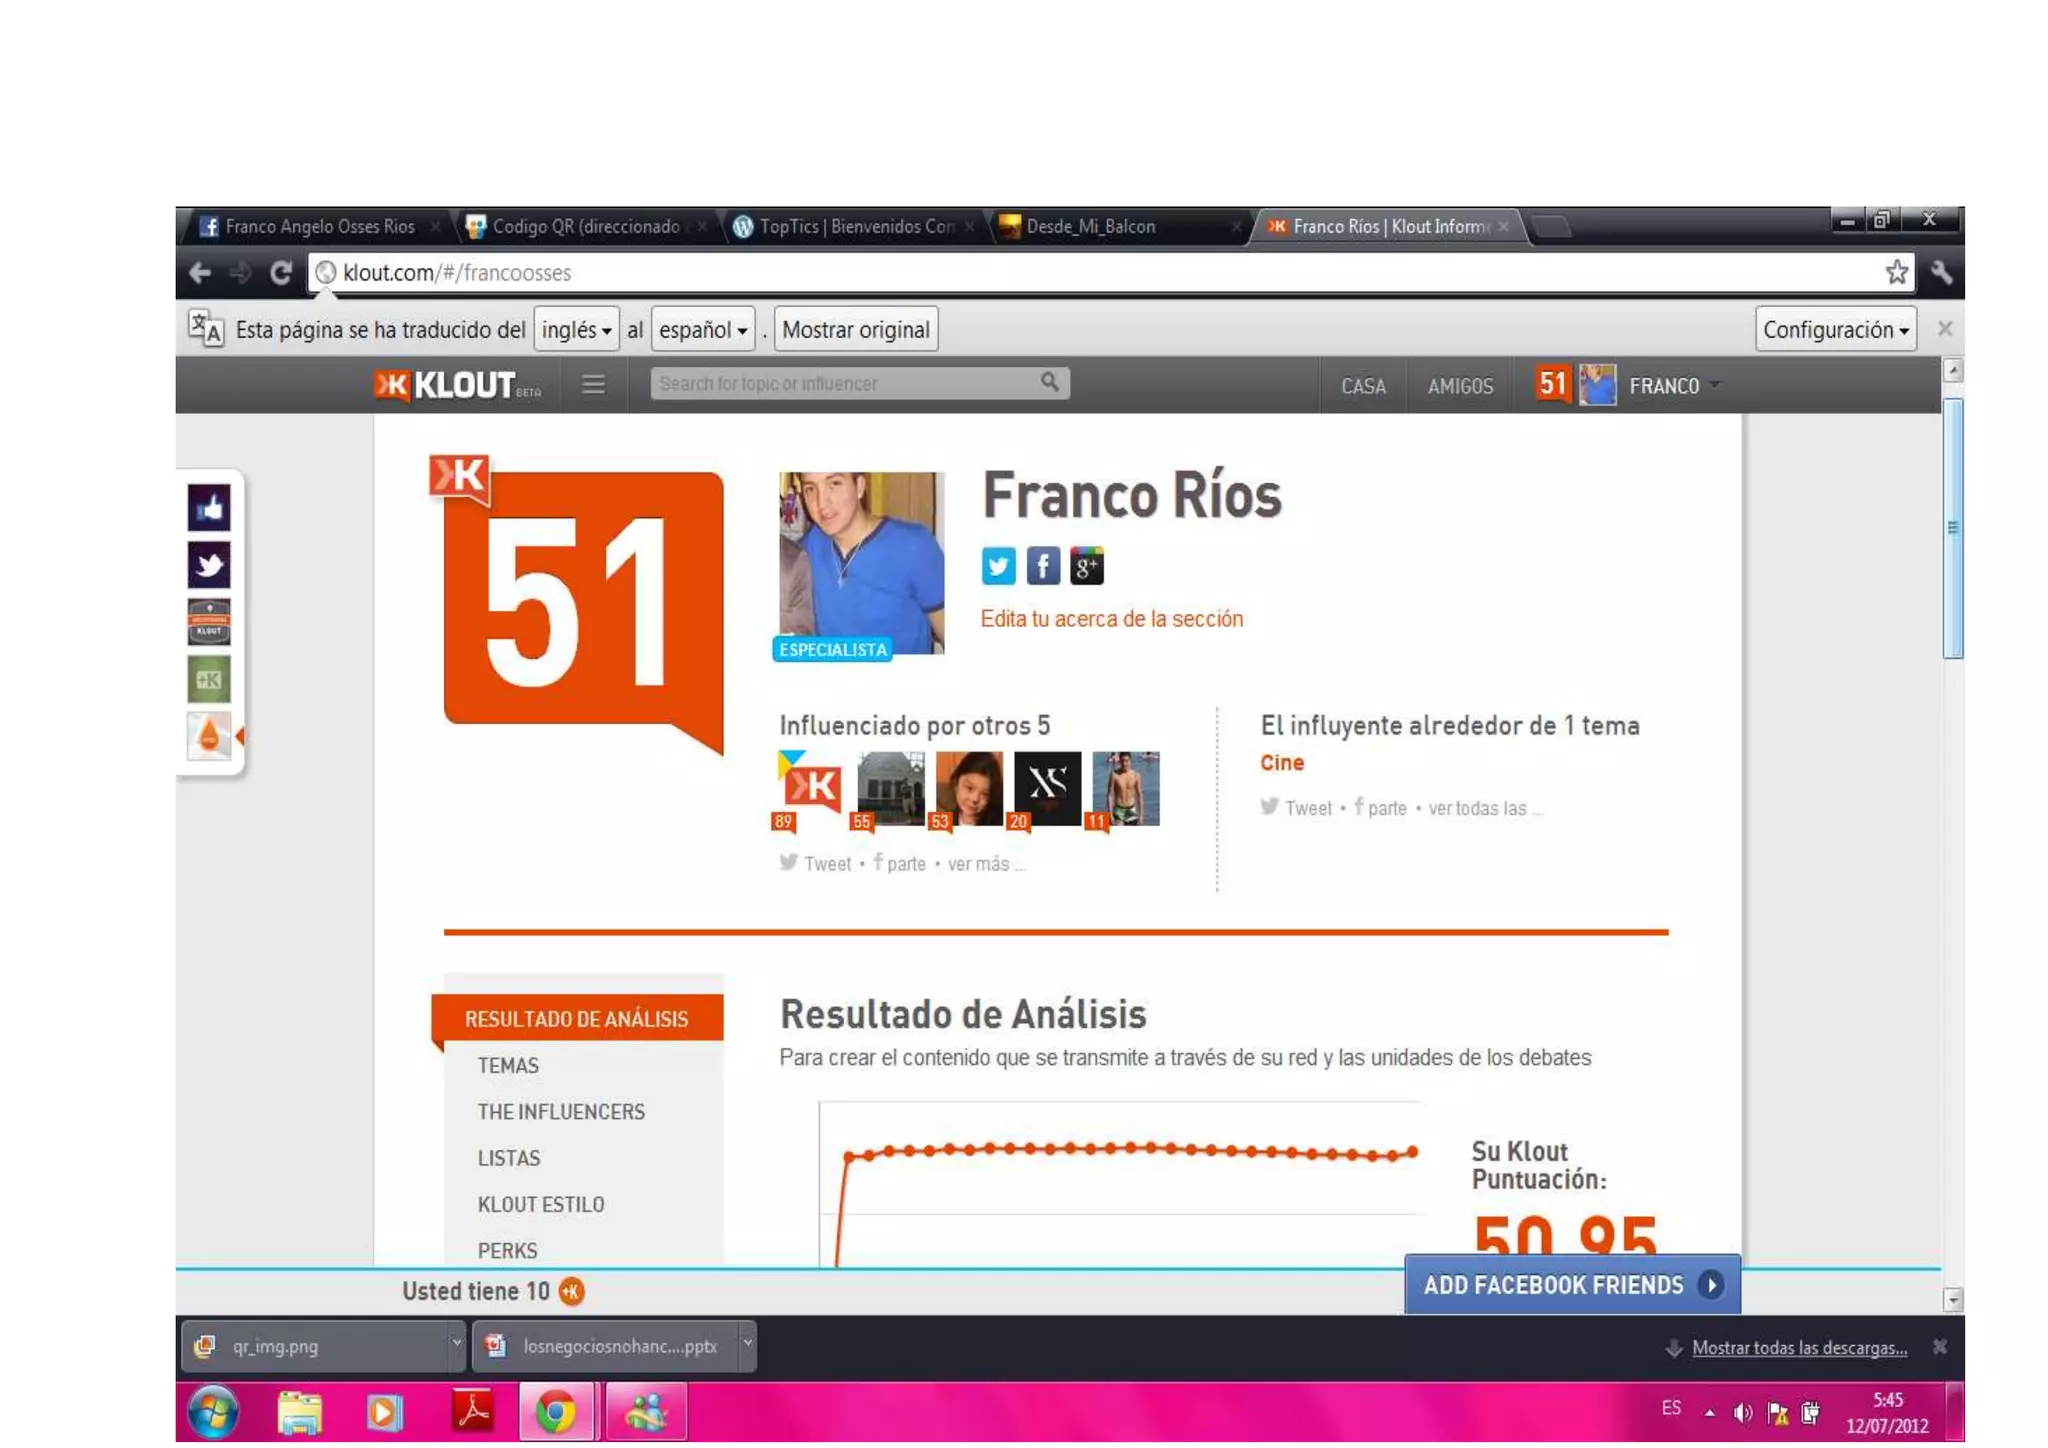Click the search magnifier icon in Klout bar
The image size is (2048, 1448).
(x=1049, y=382)
